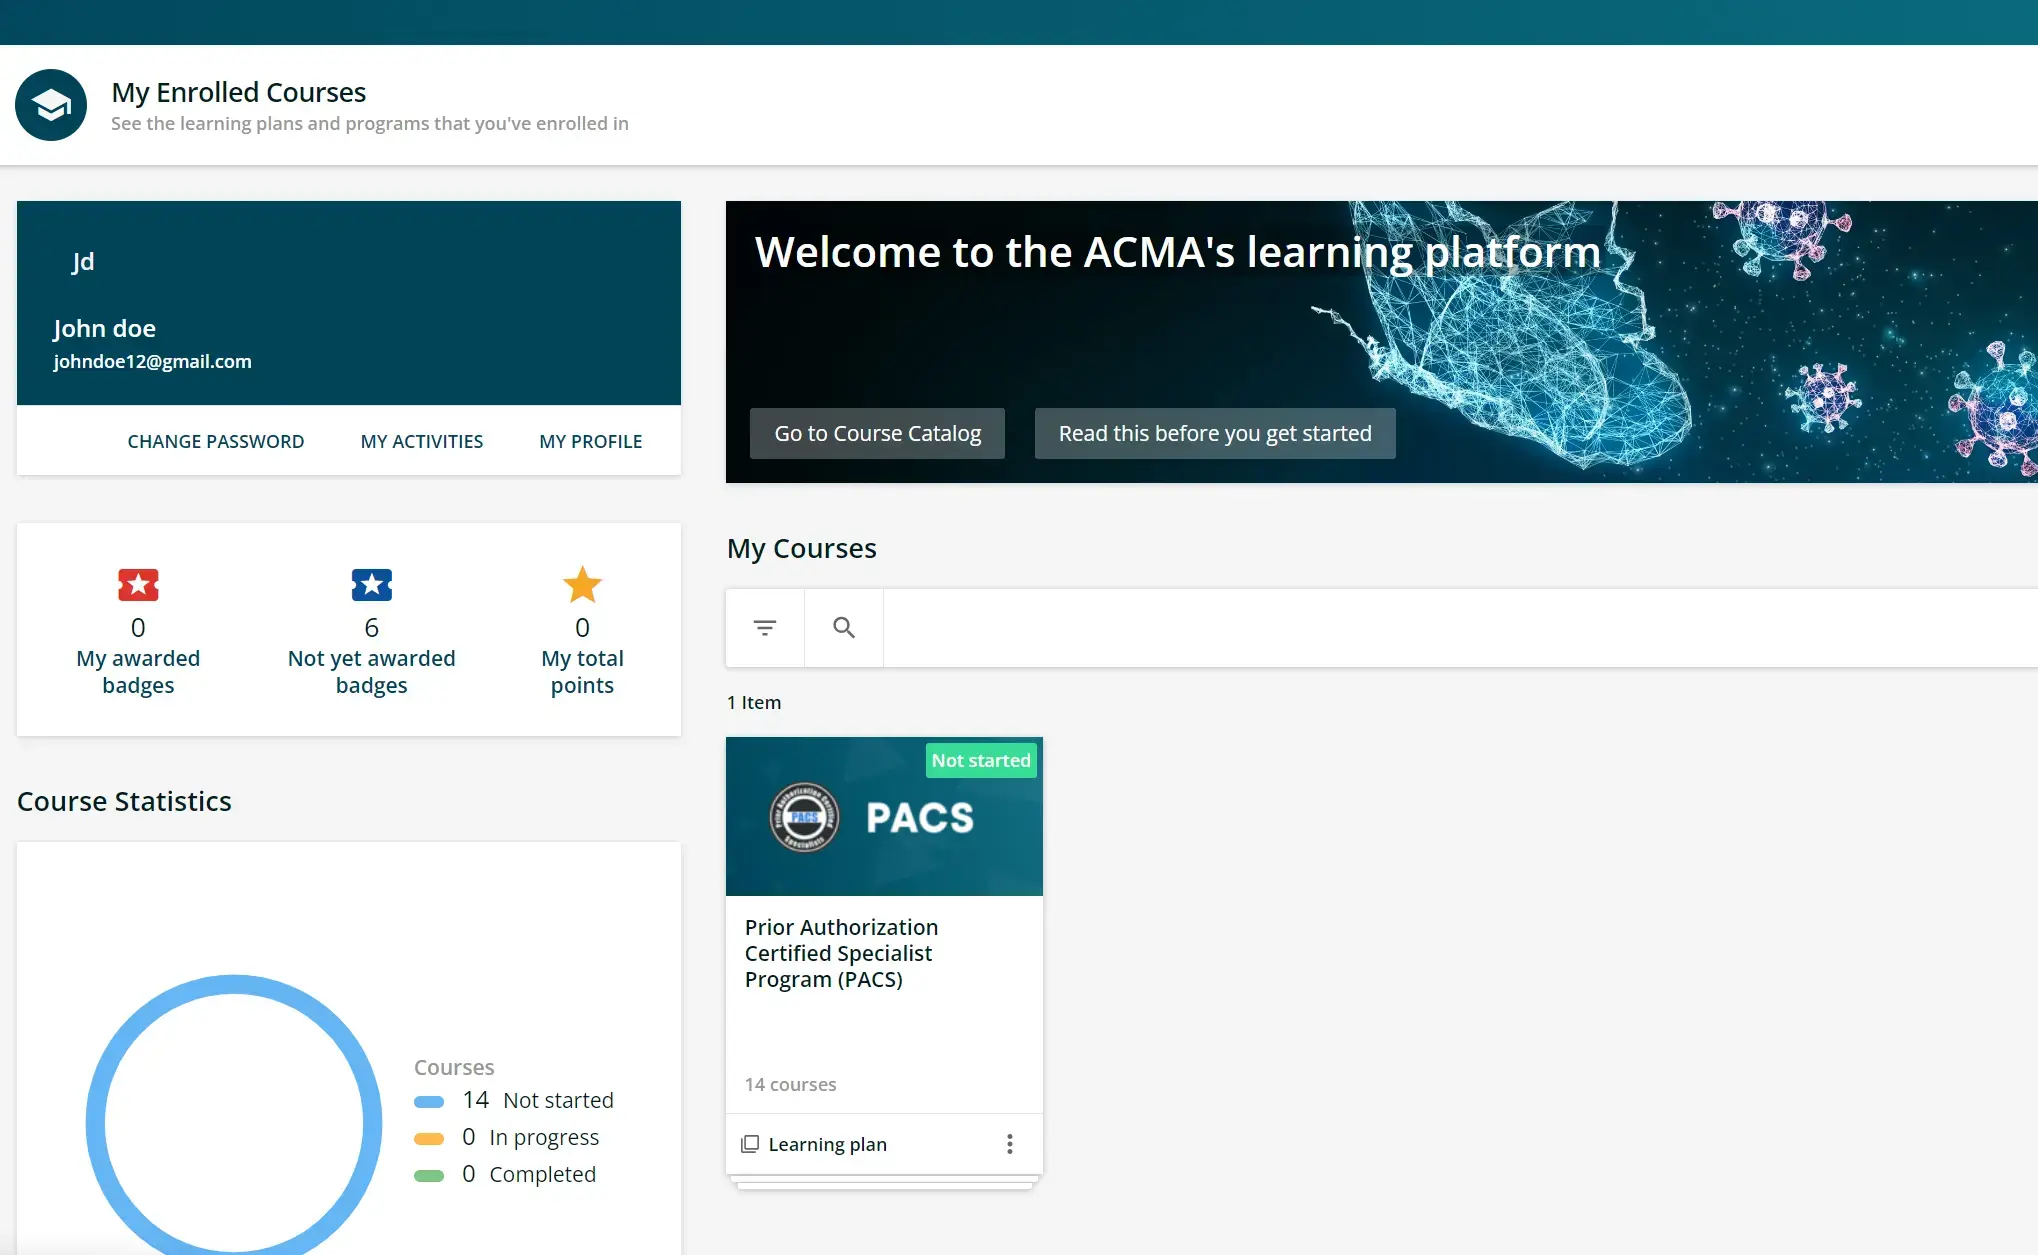This screenshot has height=1255, width=2038.
Task: Click the Not started status badge on PACS
Action: pyautogui.click(x=980, y=760)
